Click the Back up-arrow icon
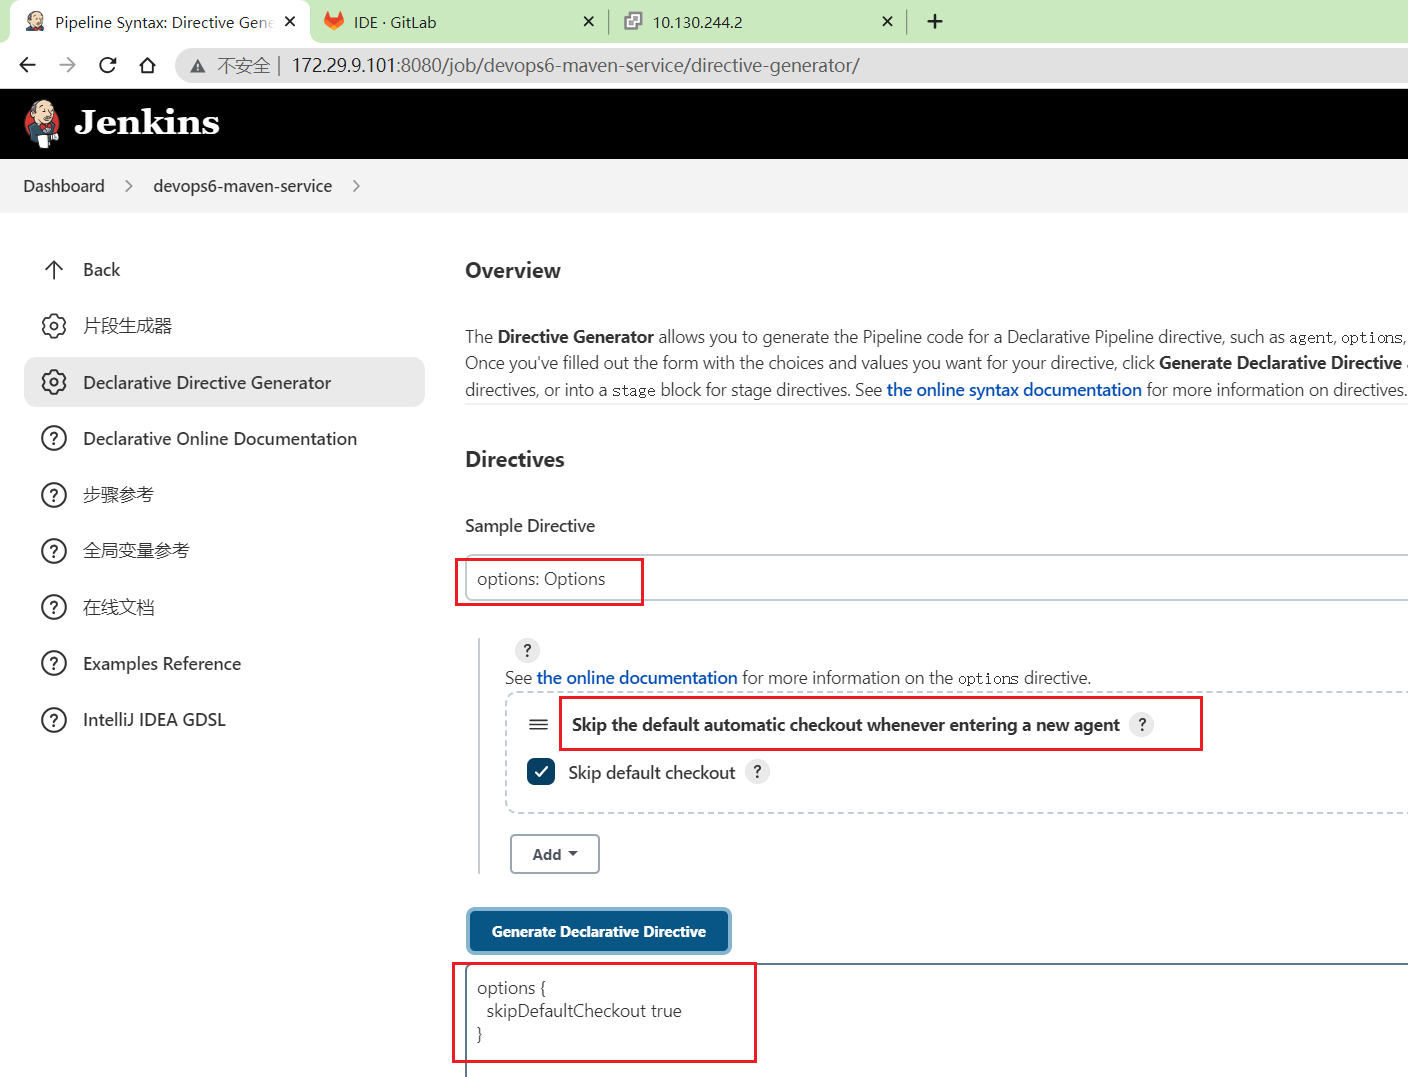The image size is (1408, 1077). 54,270
